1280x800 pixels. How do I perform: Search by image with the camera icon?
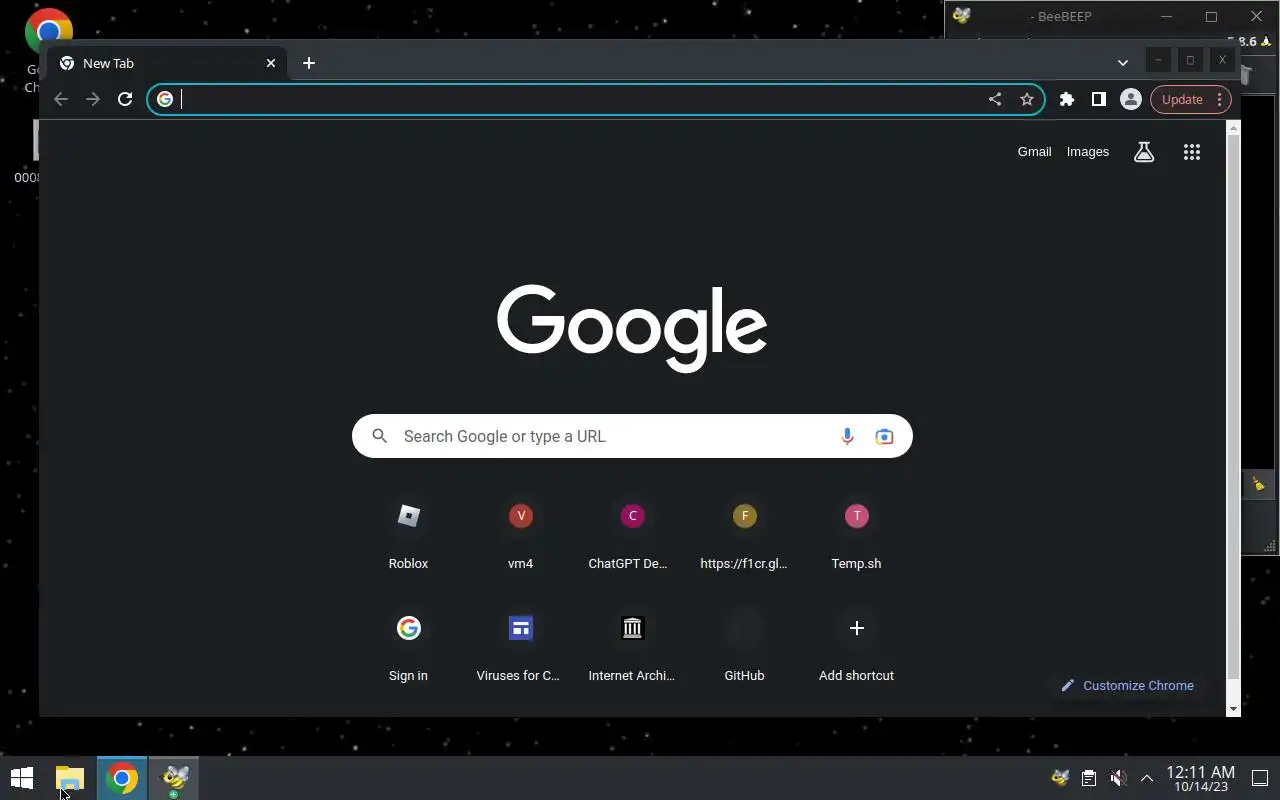884,436
